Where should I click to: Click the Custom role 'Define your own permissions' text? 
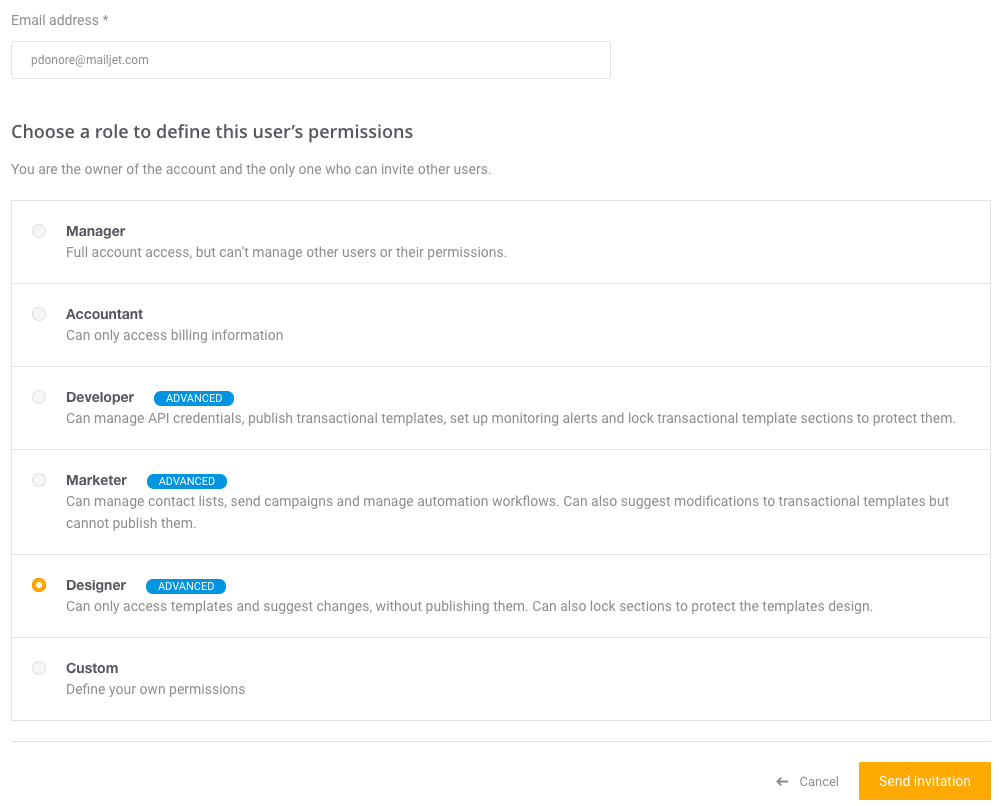(155, 689)
